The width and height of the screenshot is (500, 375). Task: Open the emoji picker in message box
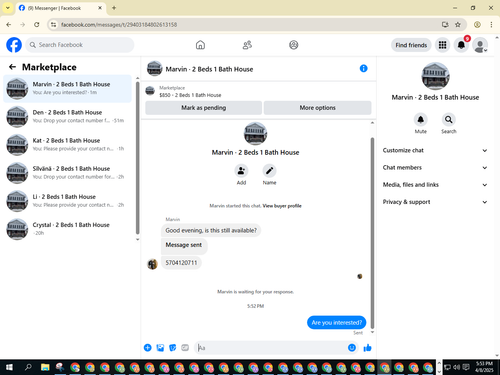(x=352, y=348)
